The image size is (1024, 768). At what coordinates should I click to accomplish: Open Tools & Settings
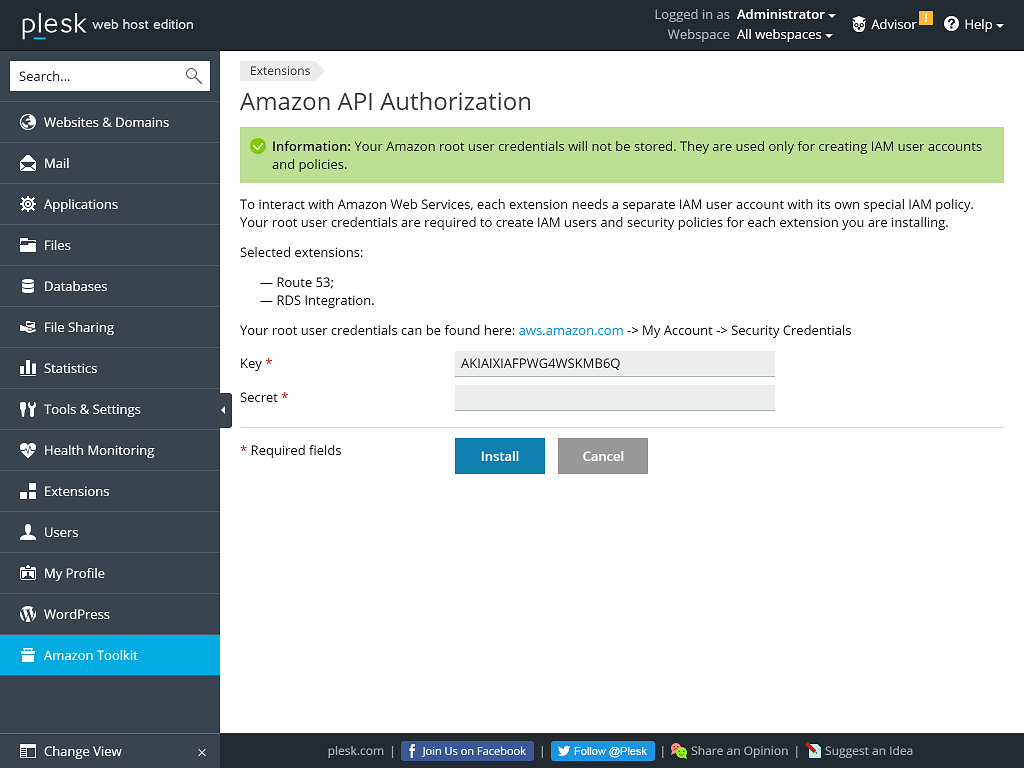[110, 409]
